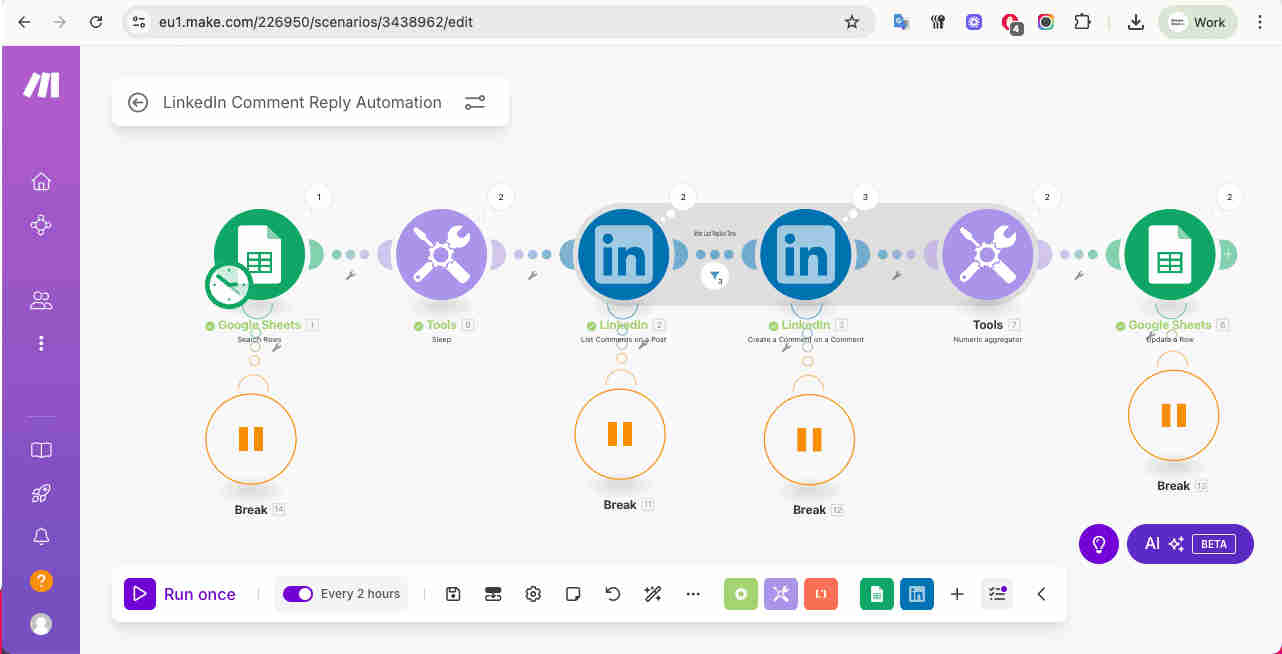Screen dimensions: 1282x654
Task: Open the scenario options sliders icon
Action: pos(475,102)
